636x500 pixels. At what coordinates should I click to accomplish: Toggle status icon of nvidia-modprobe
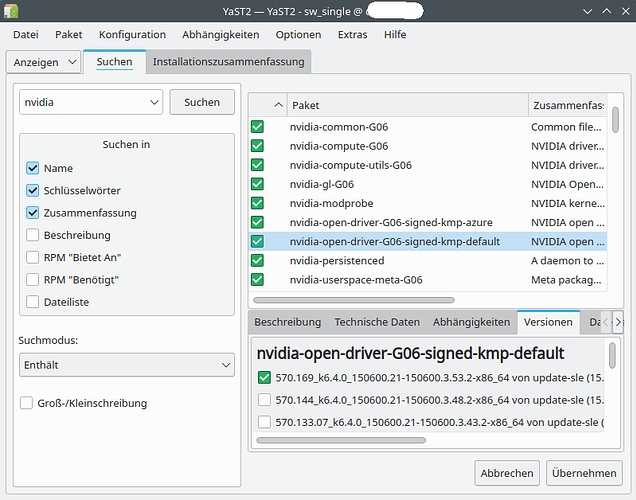tap(257, 203)
